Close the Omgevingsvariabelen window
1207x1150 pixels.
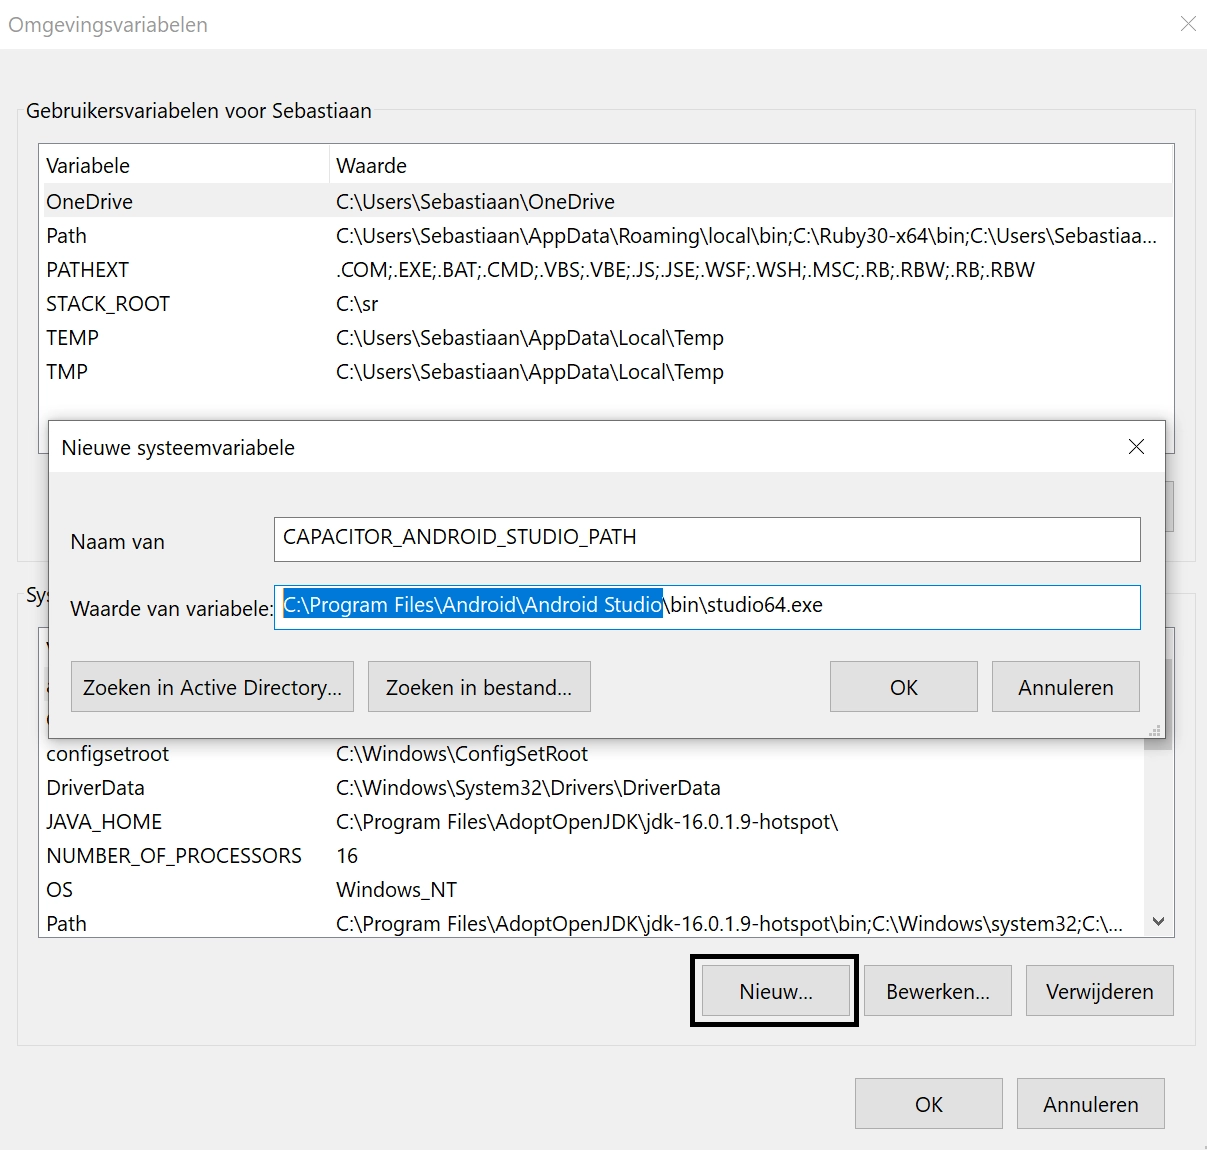1188,24
